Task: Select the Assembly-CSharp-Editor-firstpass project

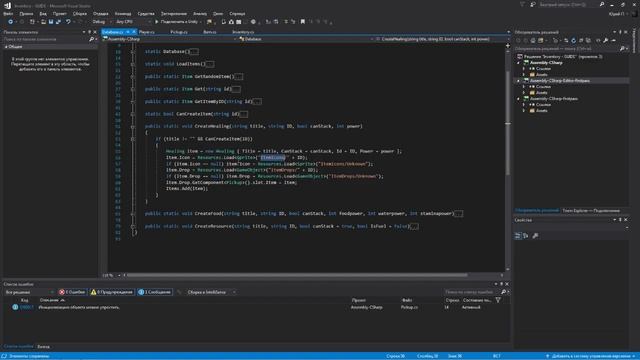Action: coord(560,81)
